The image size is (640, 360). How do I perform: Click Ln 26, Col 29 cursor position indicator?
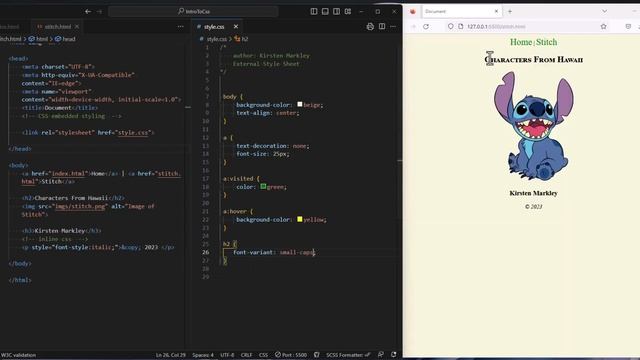coord(171,355)
